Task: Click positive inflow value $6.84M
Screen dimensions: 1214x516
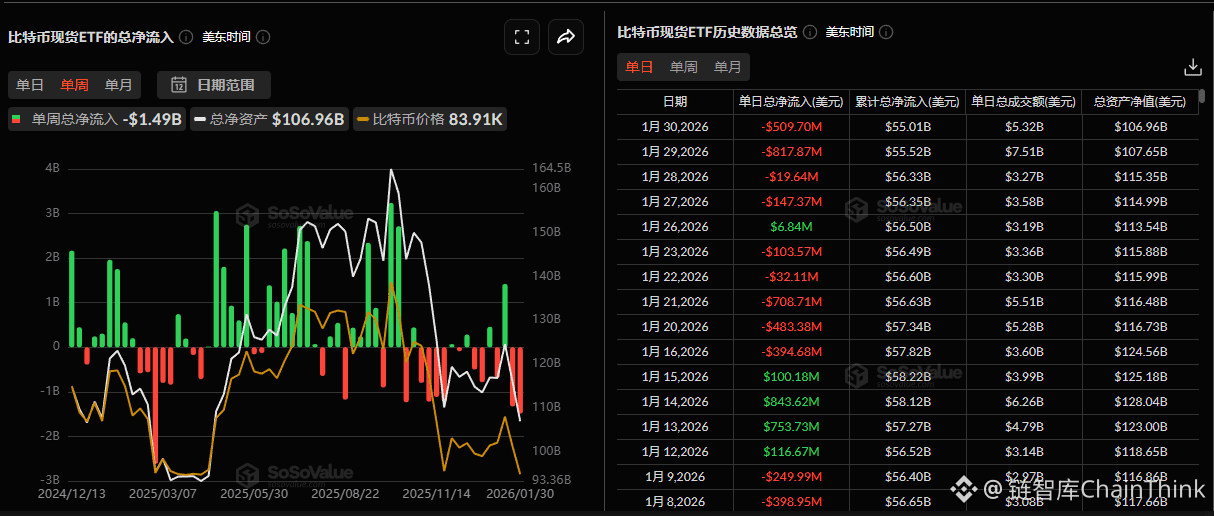Action: pyautogui.click(x=791, y=227)
